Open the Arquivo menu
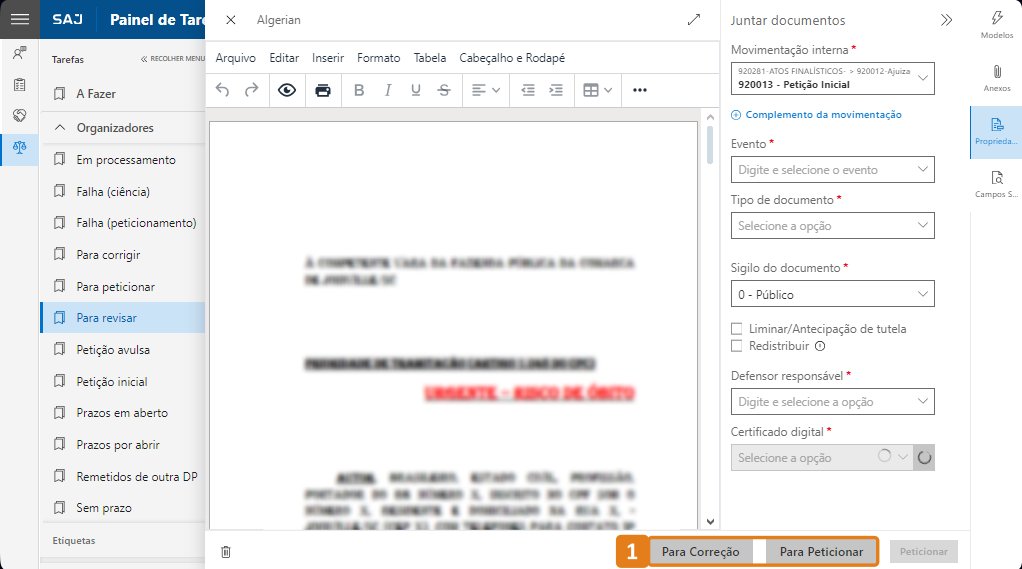The image size is (1022, 569). pyautogui.click(x=235, y=58)
